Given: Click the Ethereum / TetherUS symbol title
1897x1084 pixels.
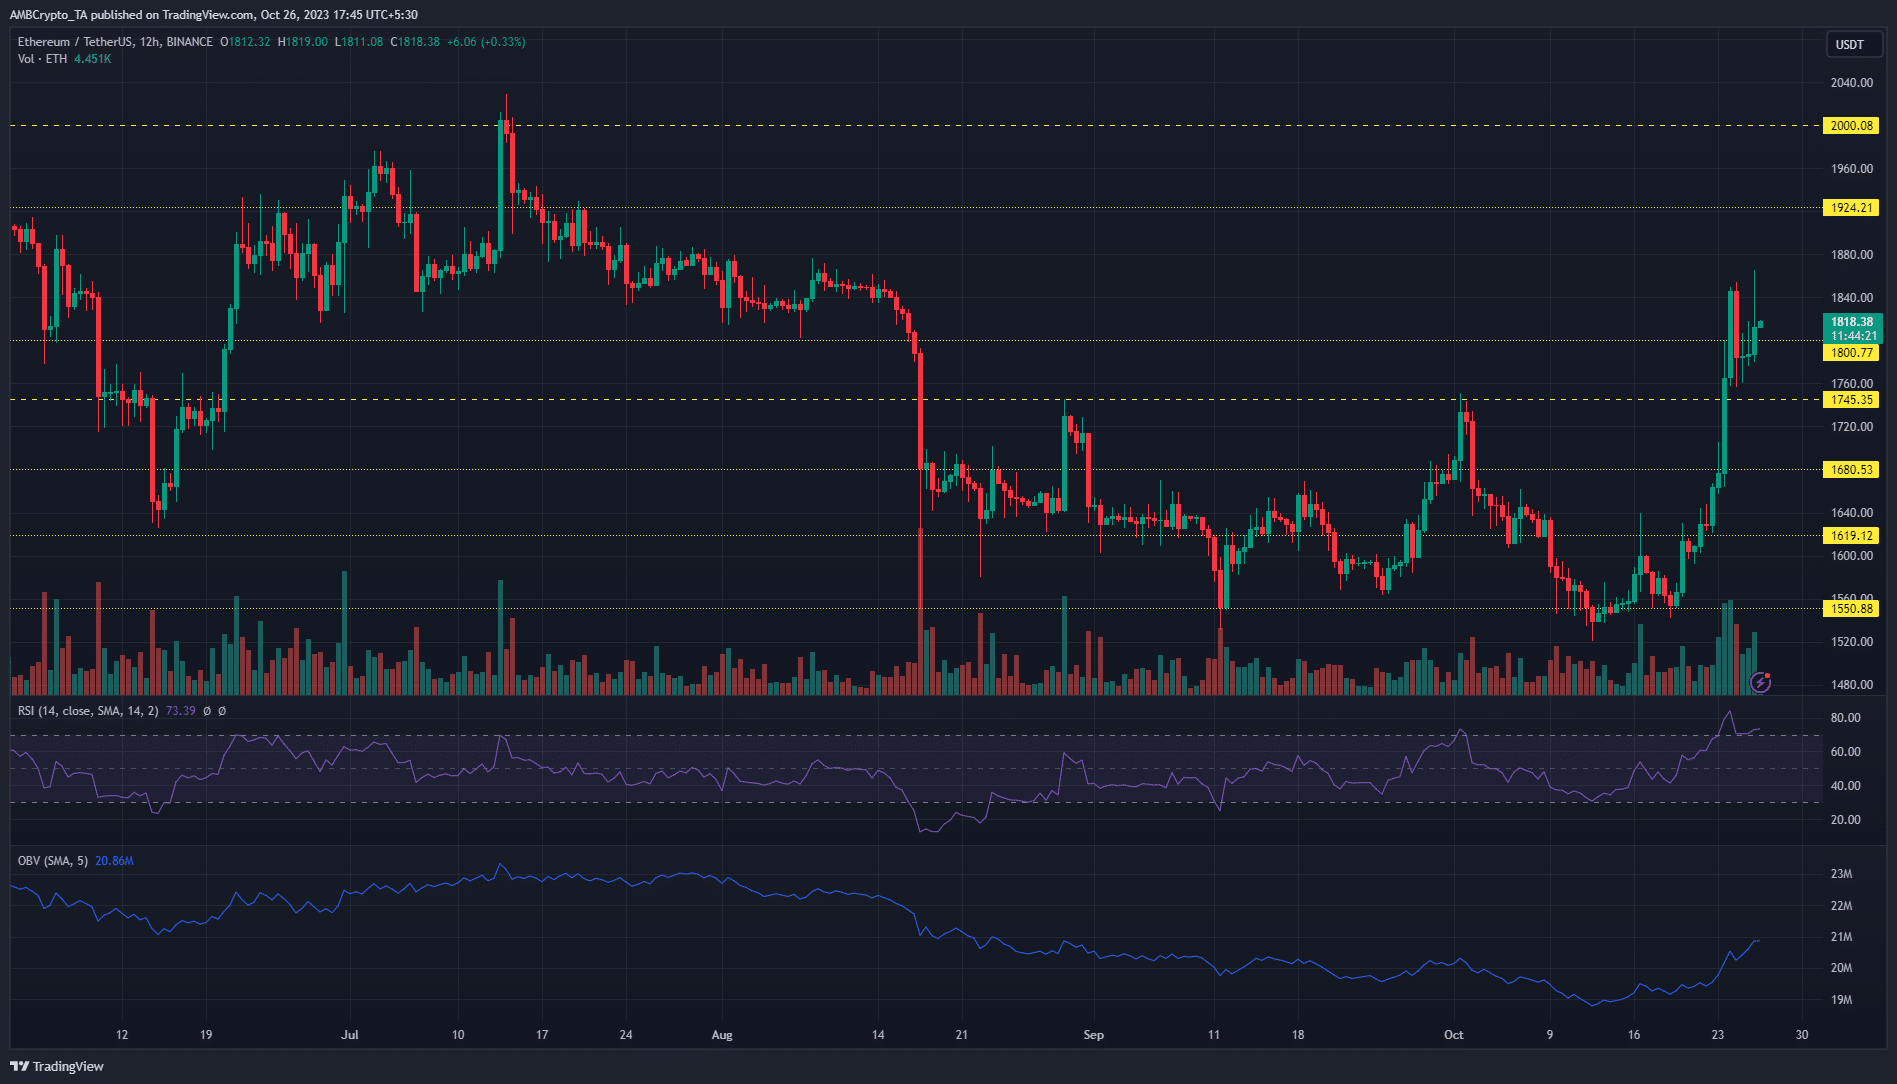Looking at the screenshot, I should coord(74,42).
